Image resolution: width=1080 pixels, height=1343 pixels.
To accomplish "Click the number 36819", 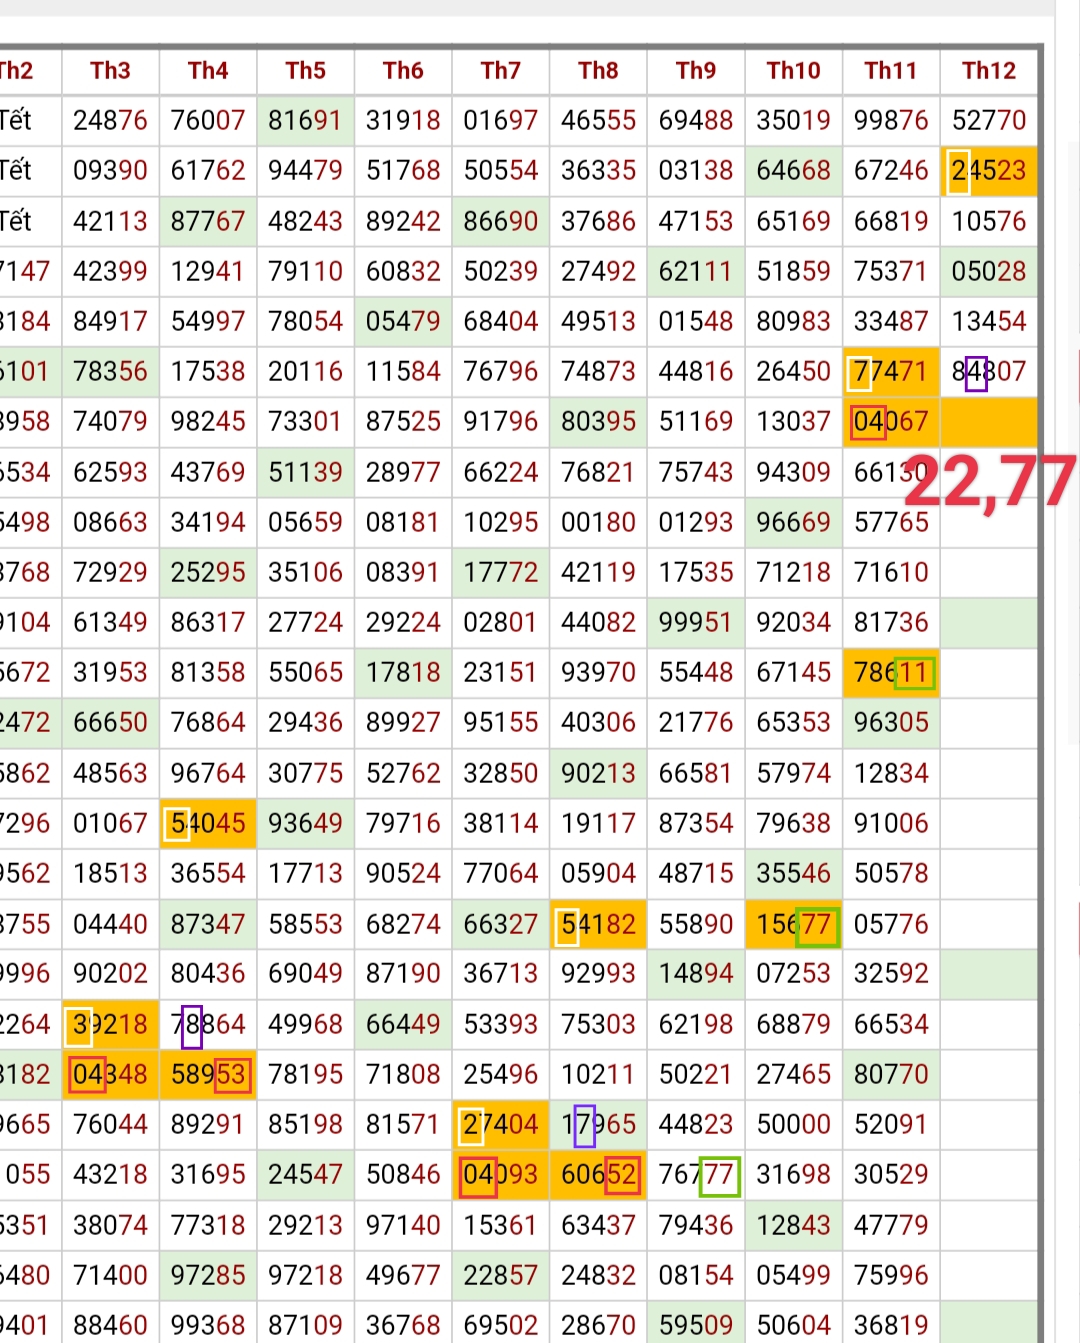I will (x=891, y=1325).
